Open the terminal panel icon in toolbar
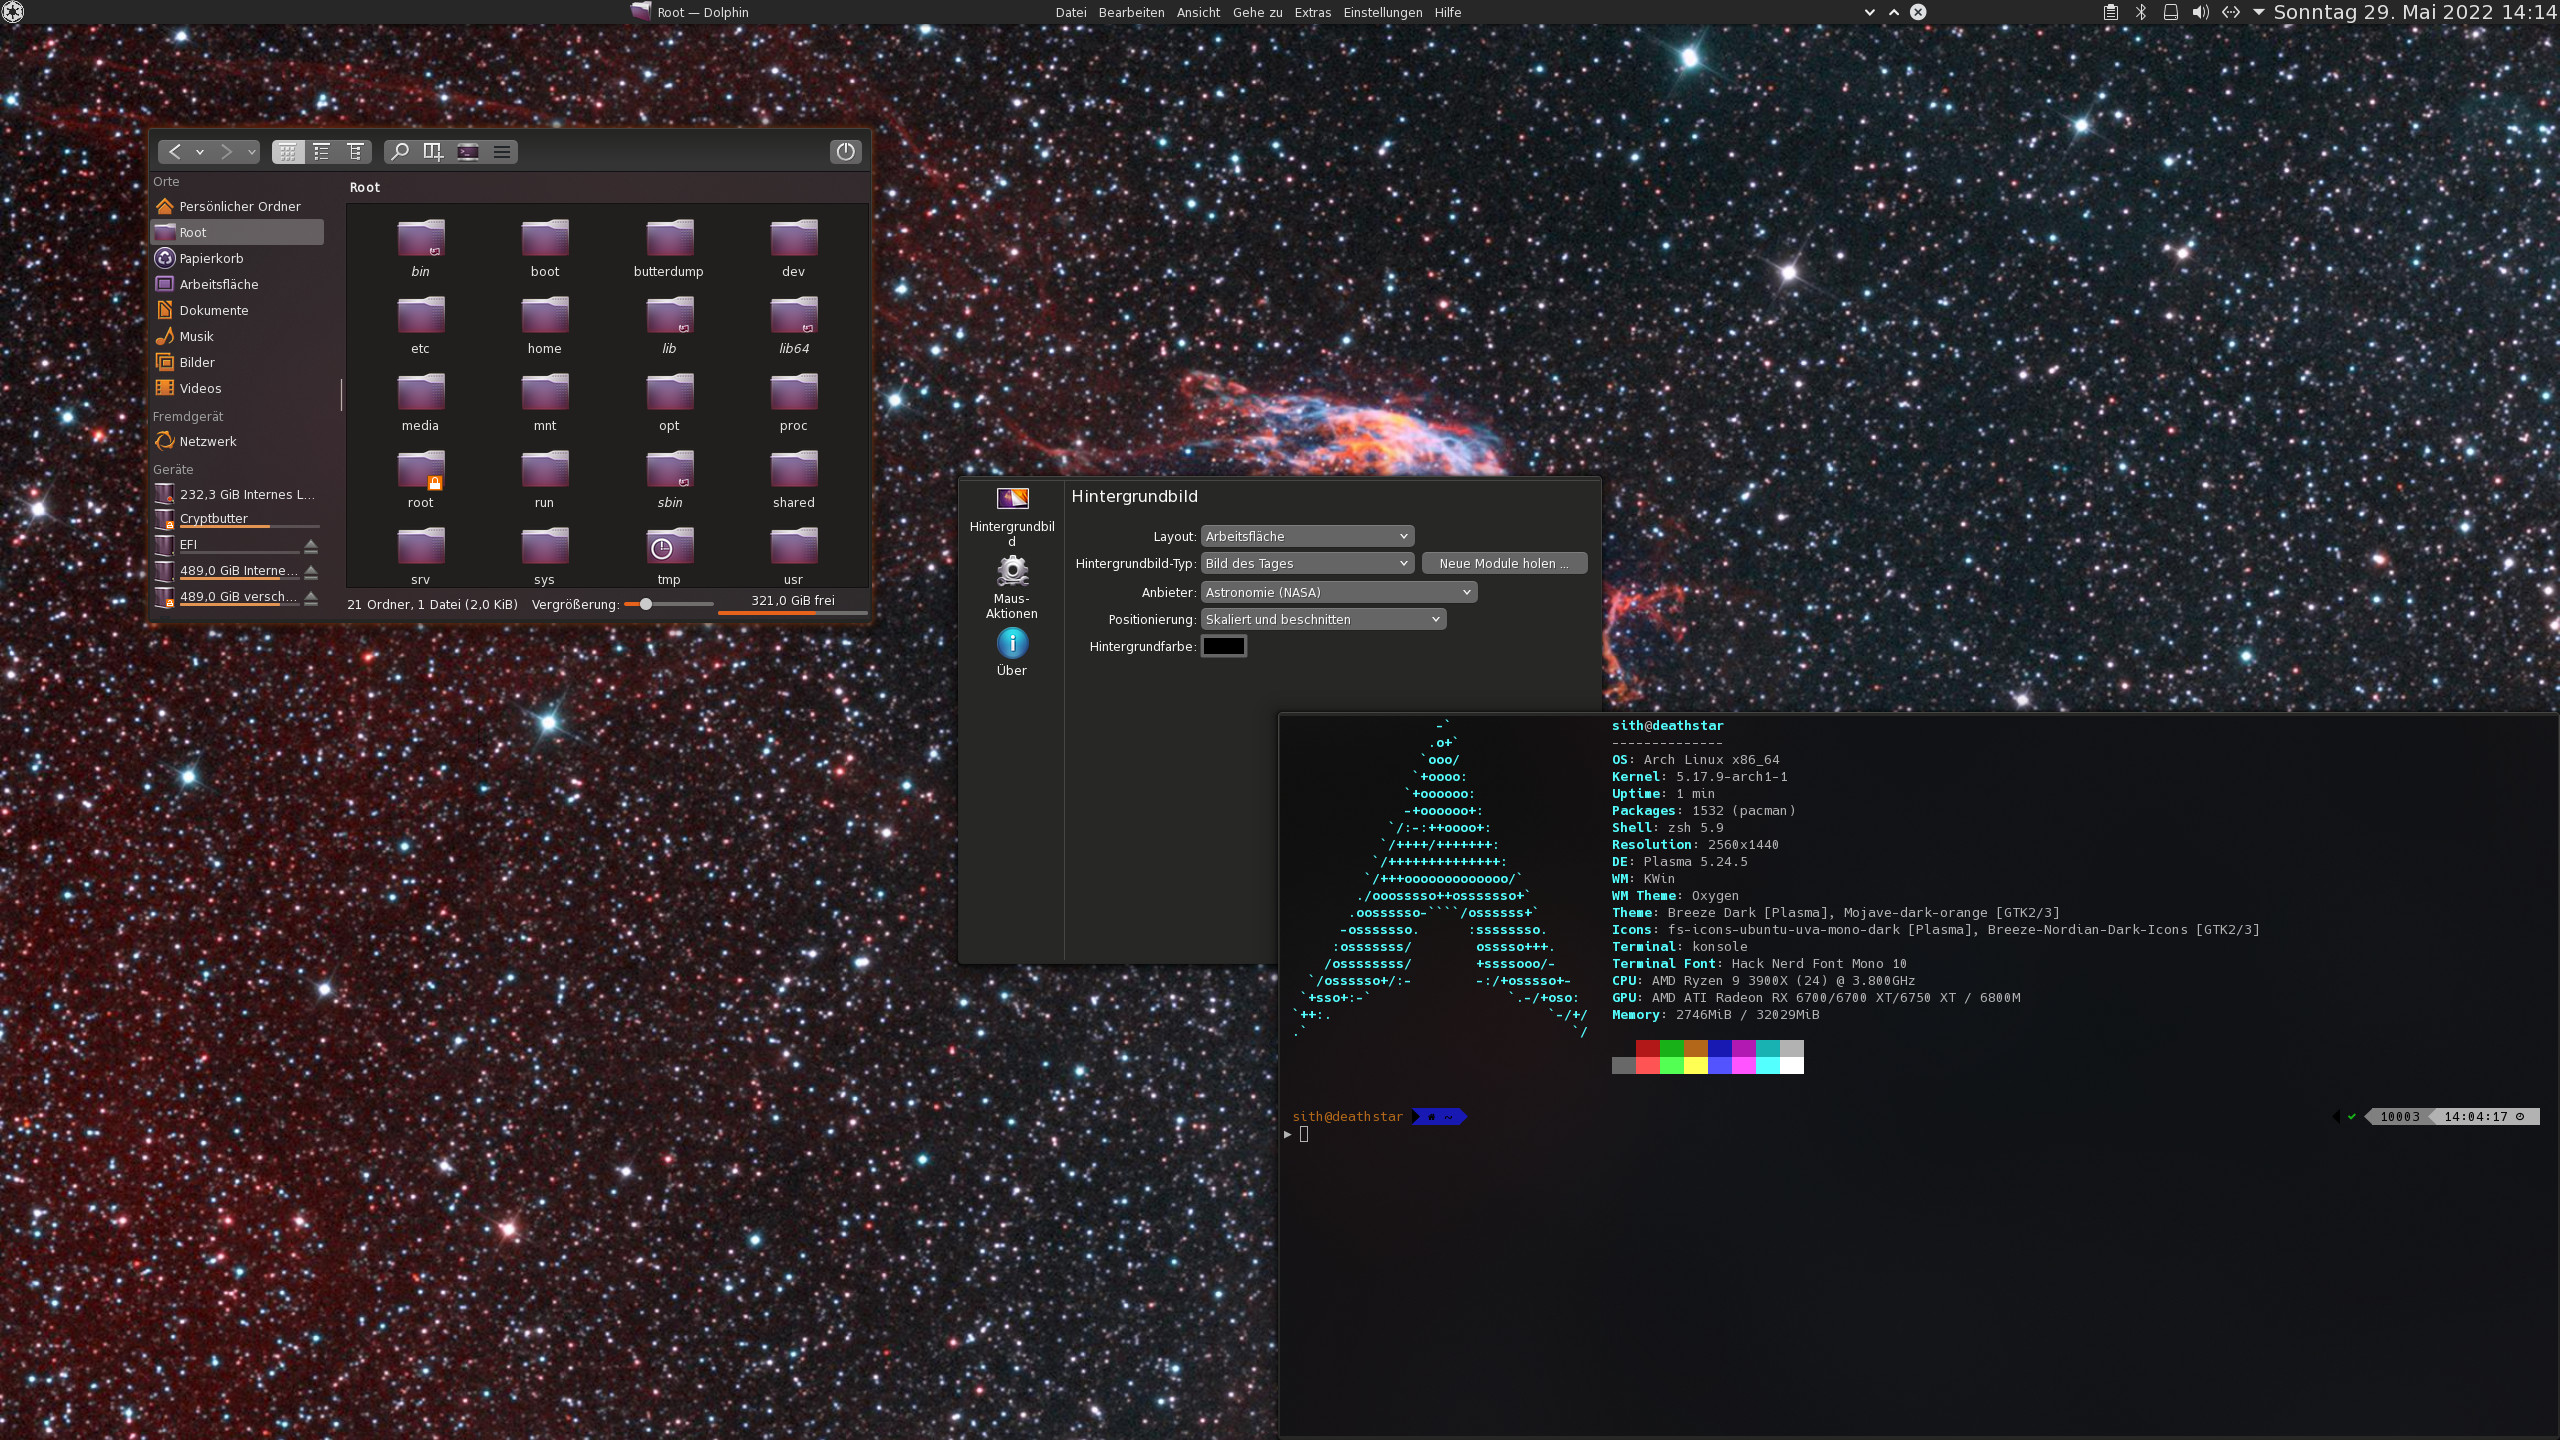2560x1440 pixels. pyautogui.click(x=468, y=151)
